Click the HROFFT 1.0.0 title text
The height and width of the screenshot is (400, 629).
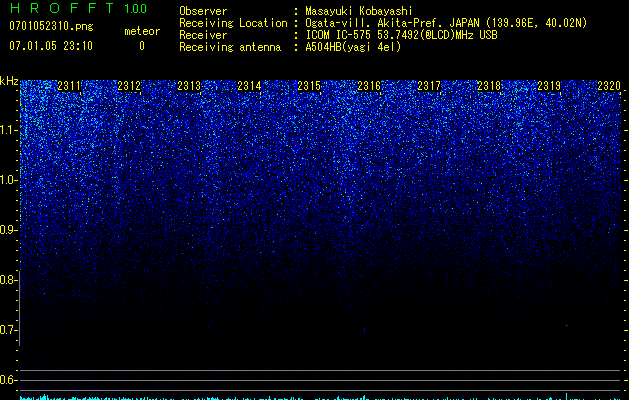[79, 8]
